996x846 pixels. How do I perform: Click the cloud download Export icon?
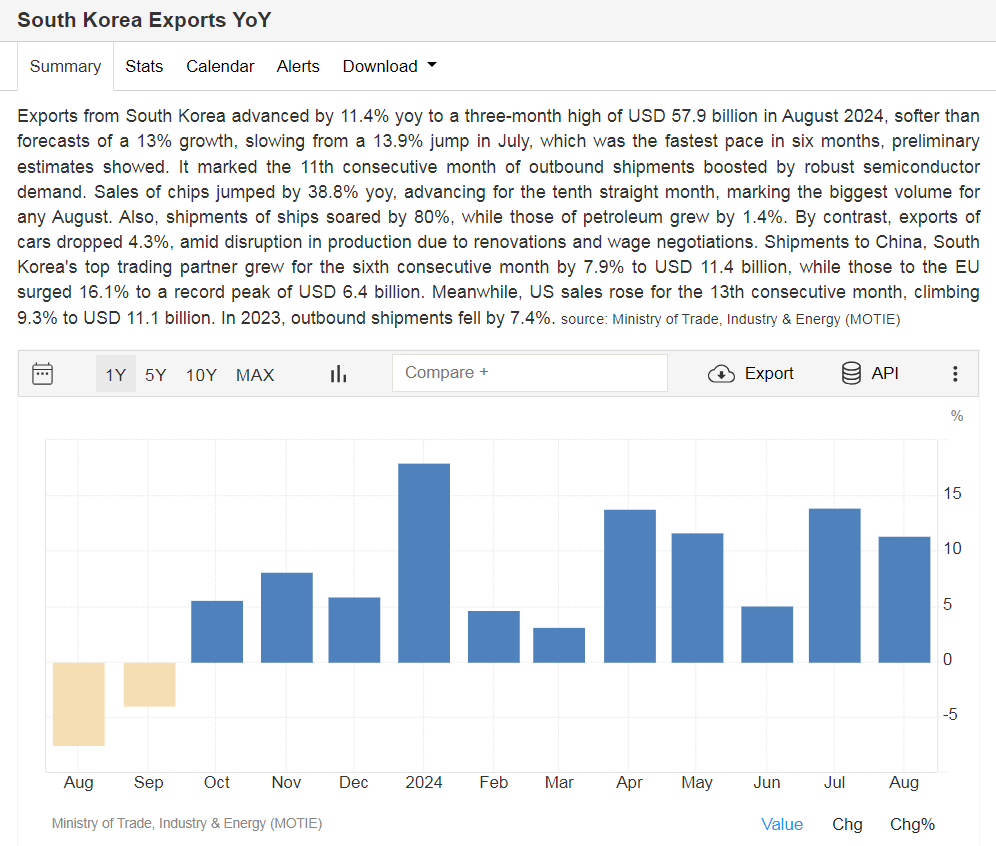(x=721, y=374)
